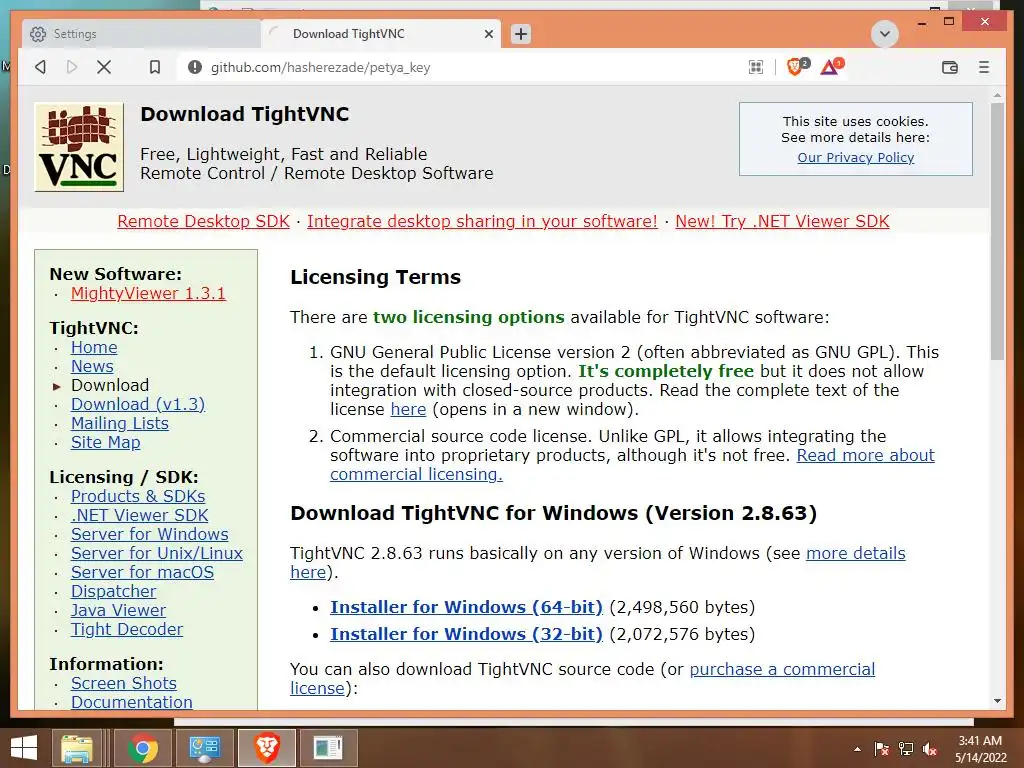Image resolution: width=1024 pixels, height=768 pixels.
Task: Click the network tray icon
Action: (x=906, y=749)
